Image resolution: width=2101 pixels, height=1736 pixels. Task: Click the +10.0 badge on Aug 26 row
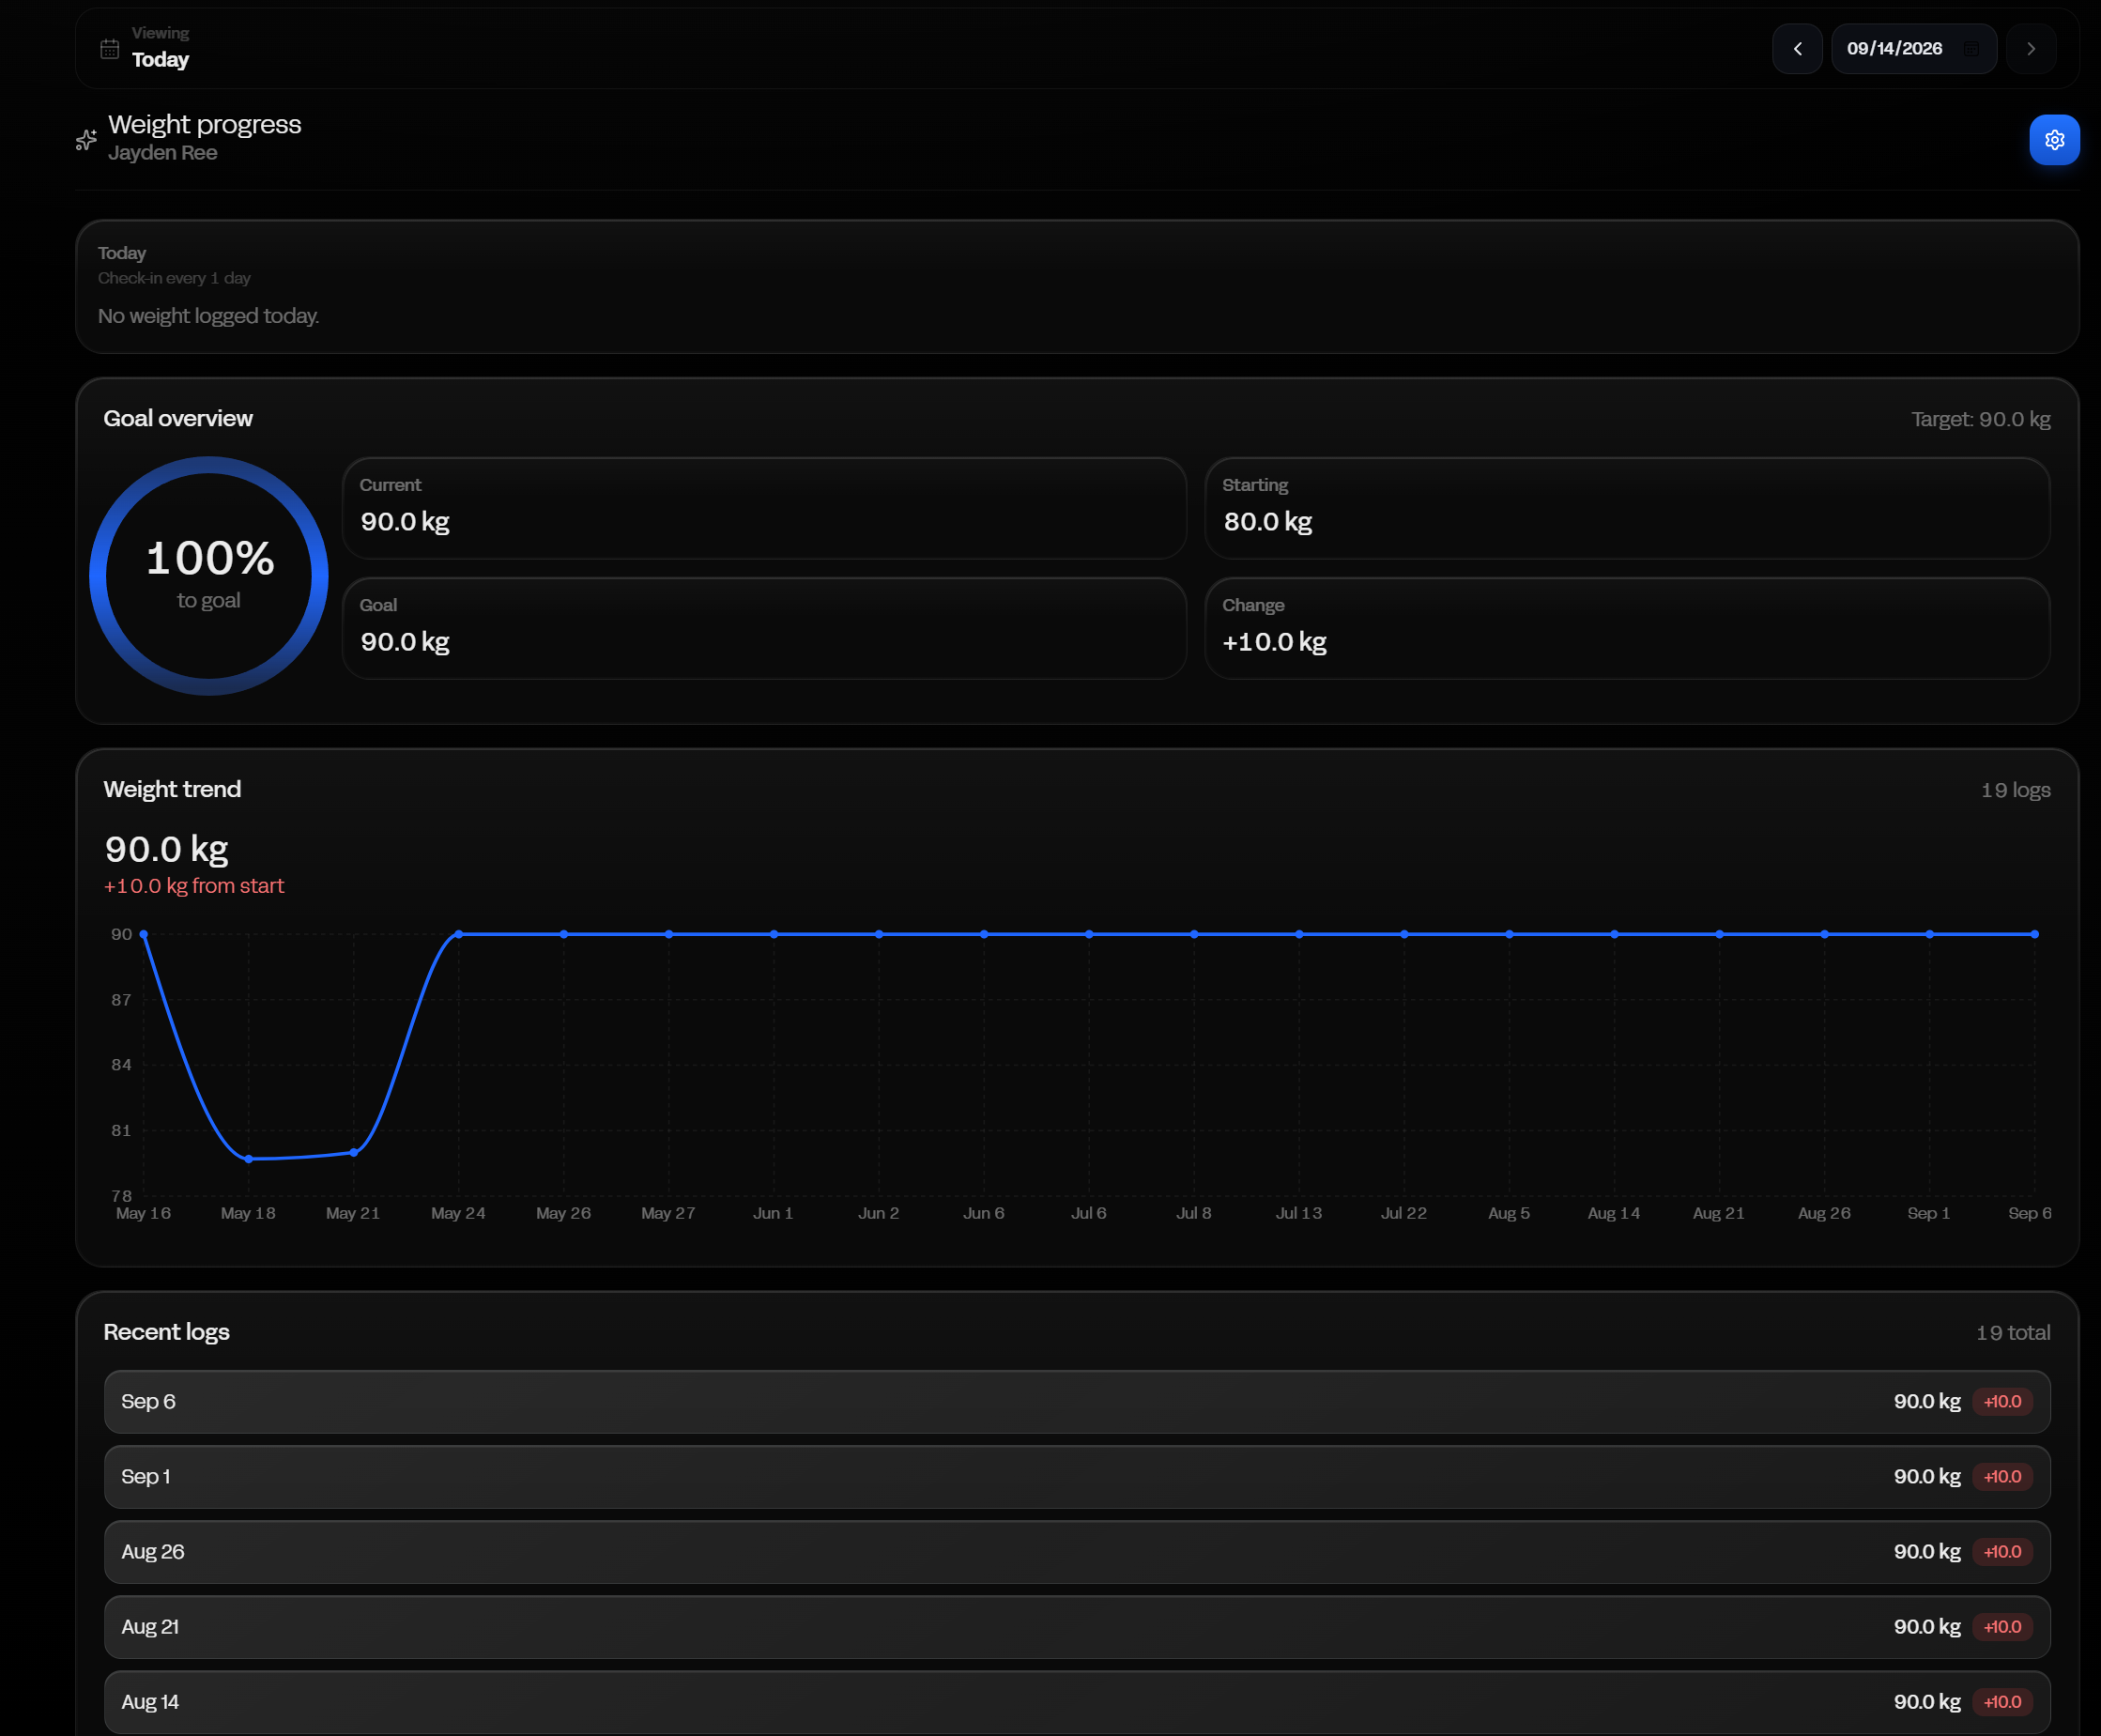(2002, 1552)
